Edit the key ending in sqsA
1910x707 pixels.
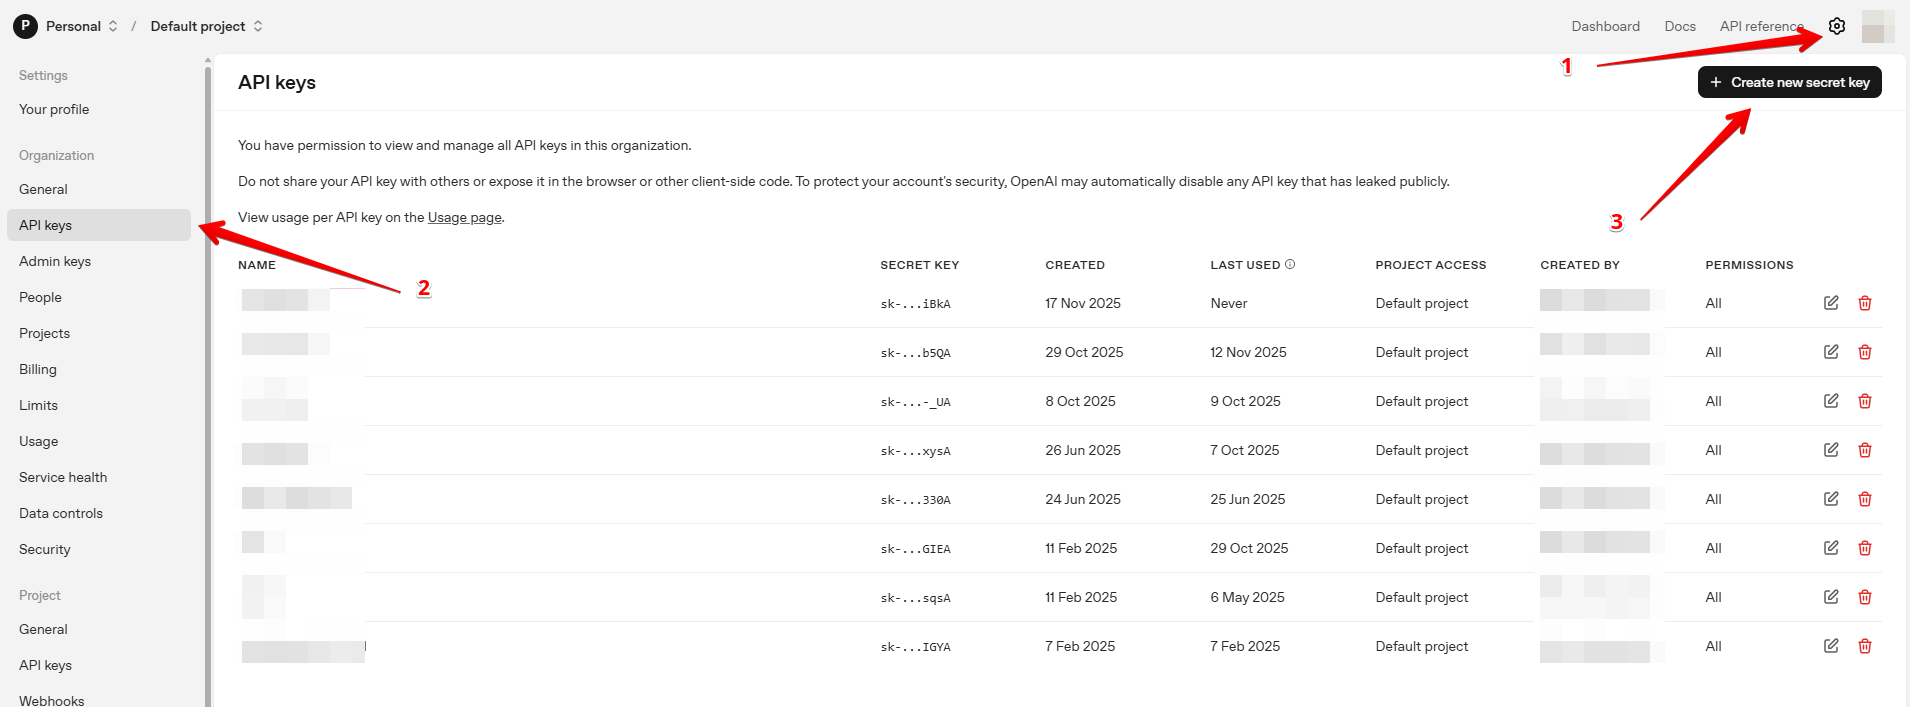pos(1831,597)
